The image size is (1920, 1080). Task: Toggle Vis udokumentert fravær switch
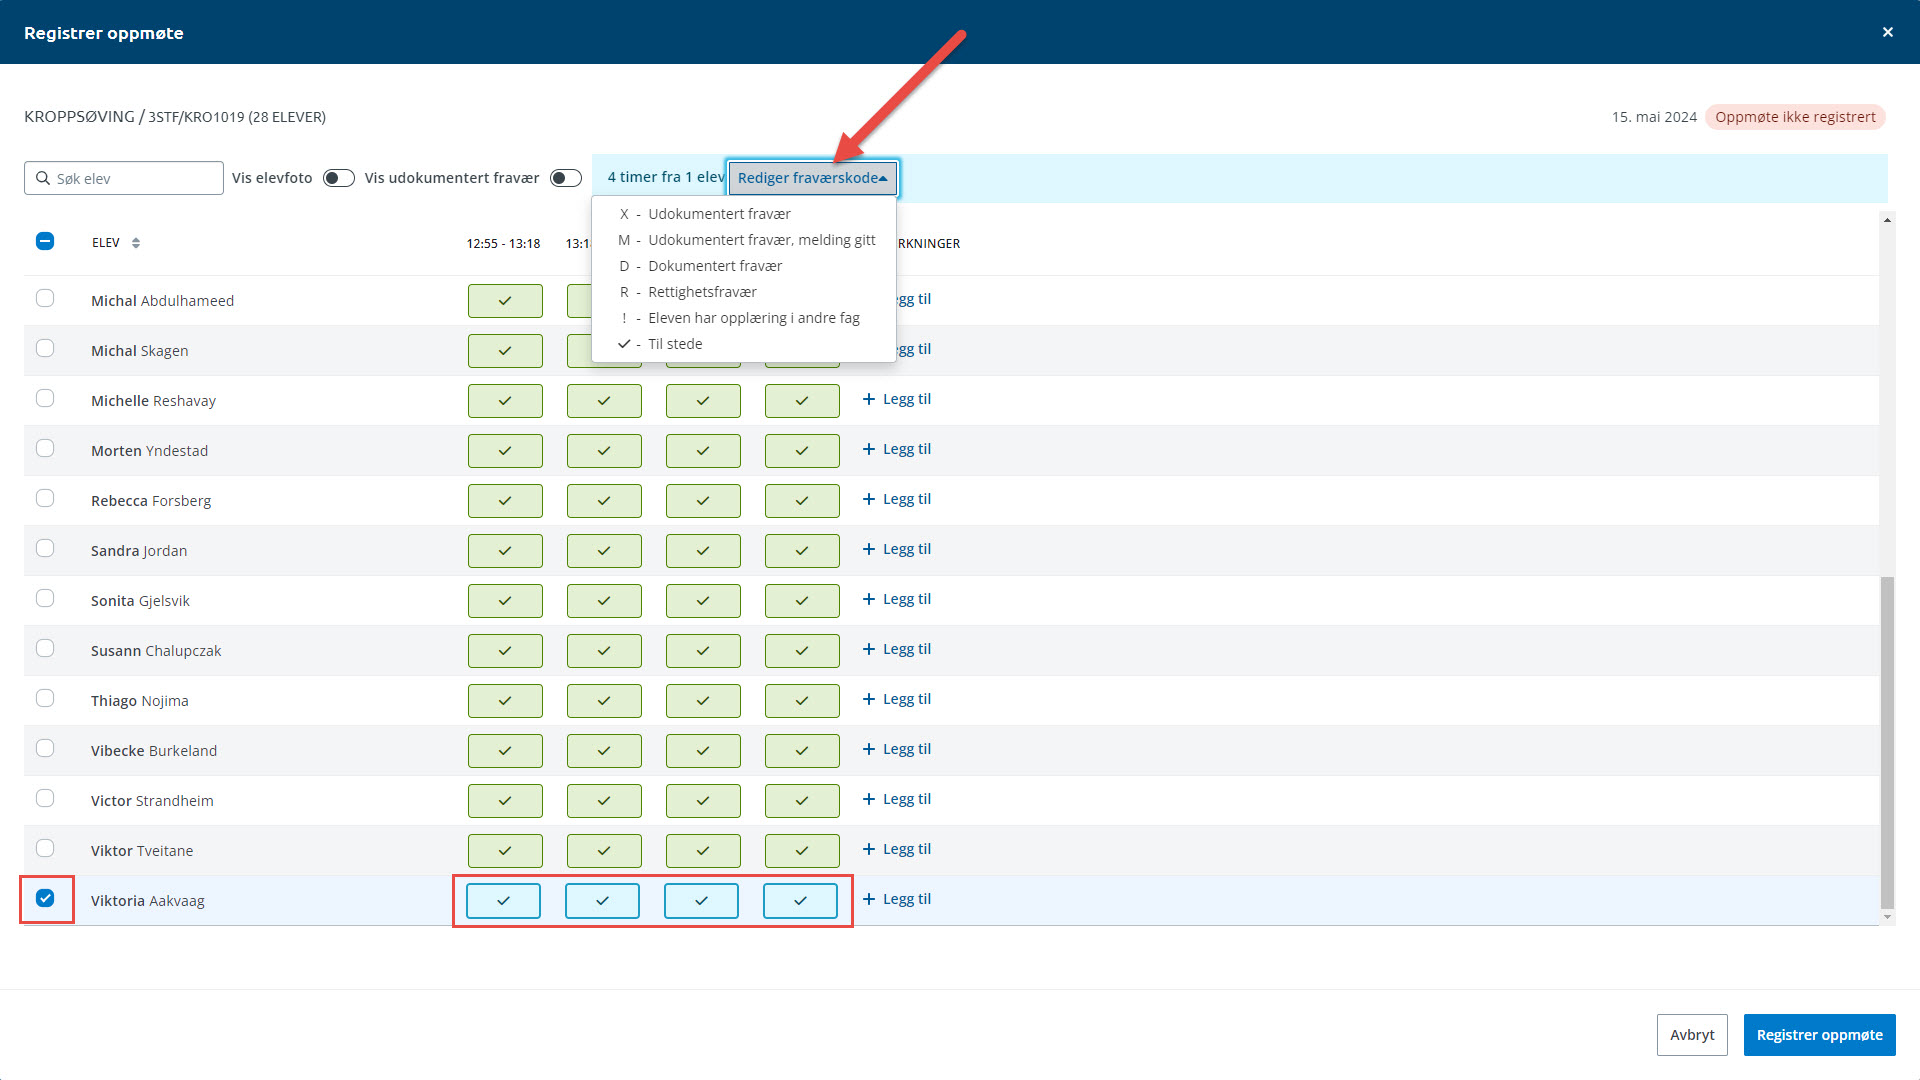[x=566, y=178]
